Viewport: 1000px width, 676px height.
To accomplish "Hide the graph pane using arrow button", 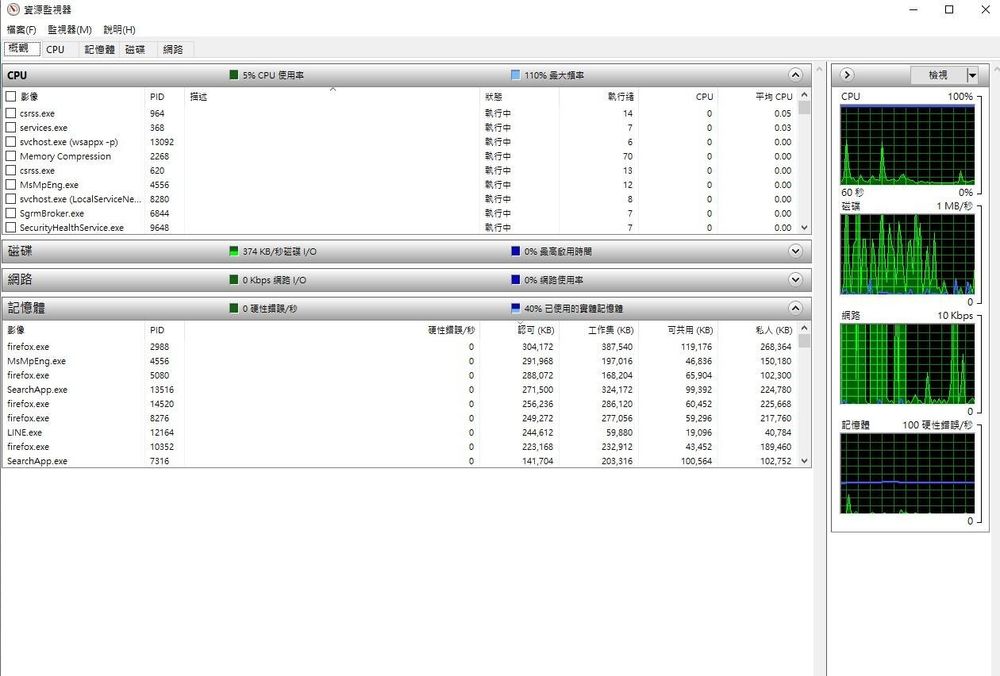I will pos(847,75).
